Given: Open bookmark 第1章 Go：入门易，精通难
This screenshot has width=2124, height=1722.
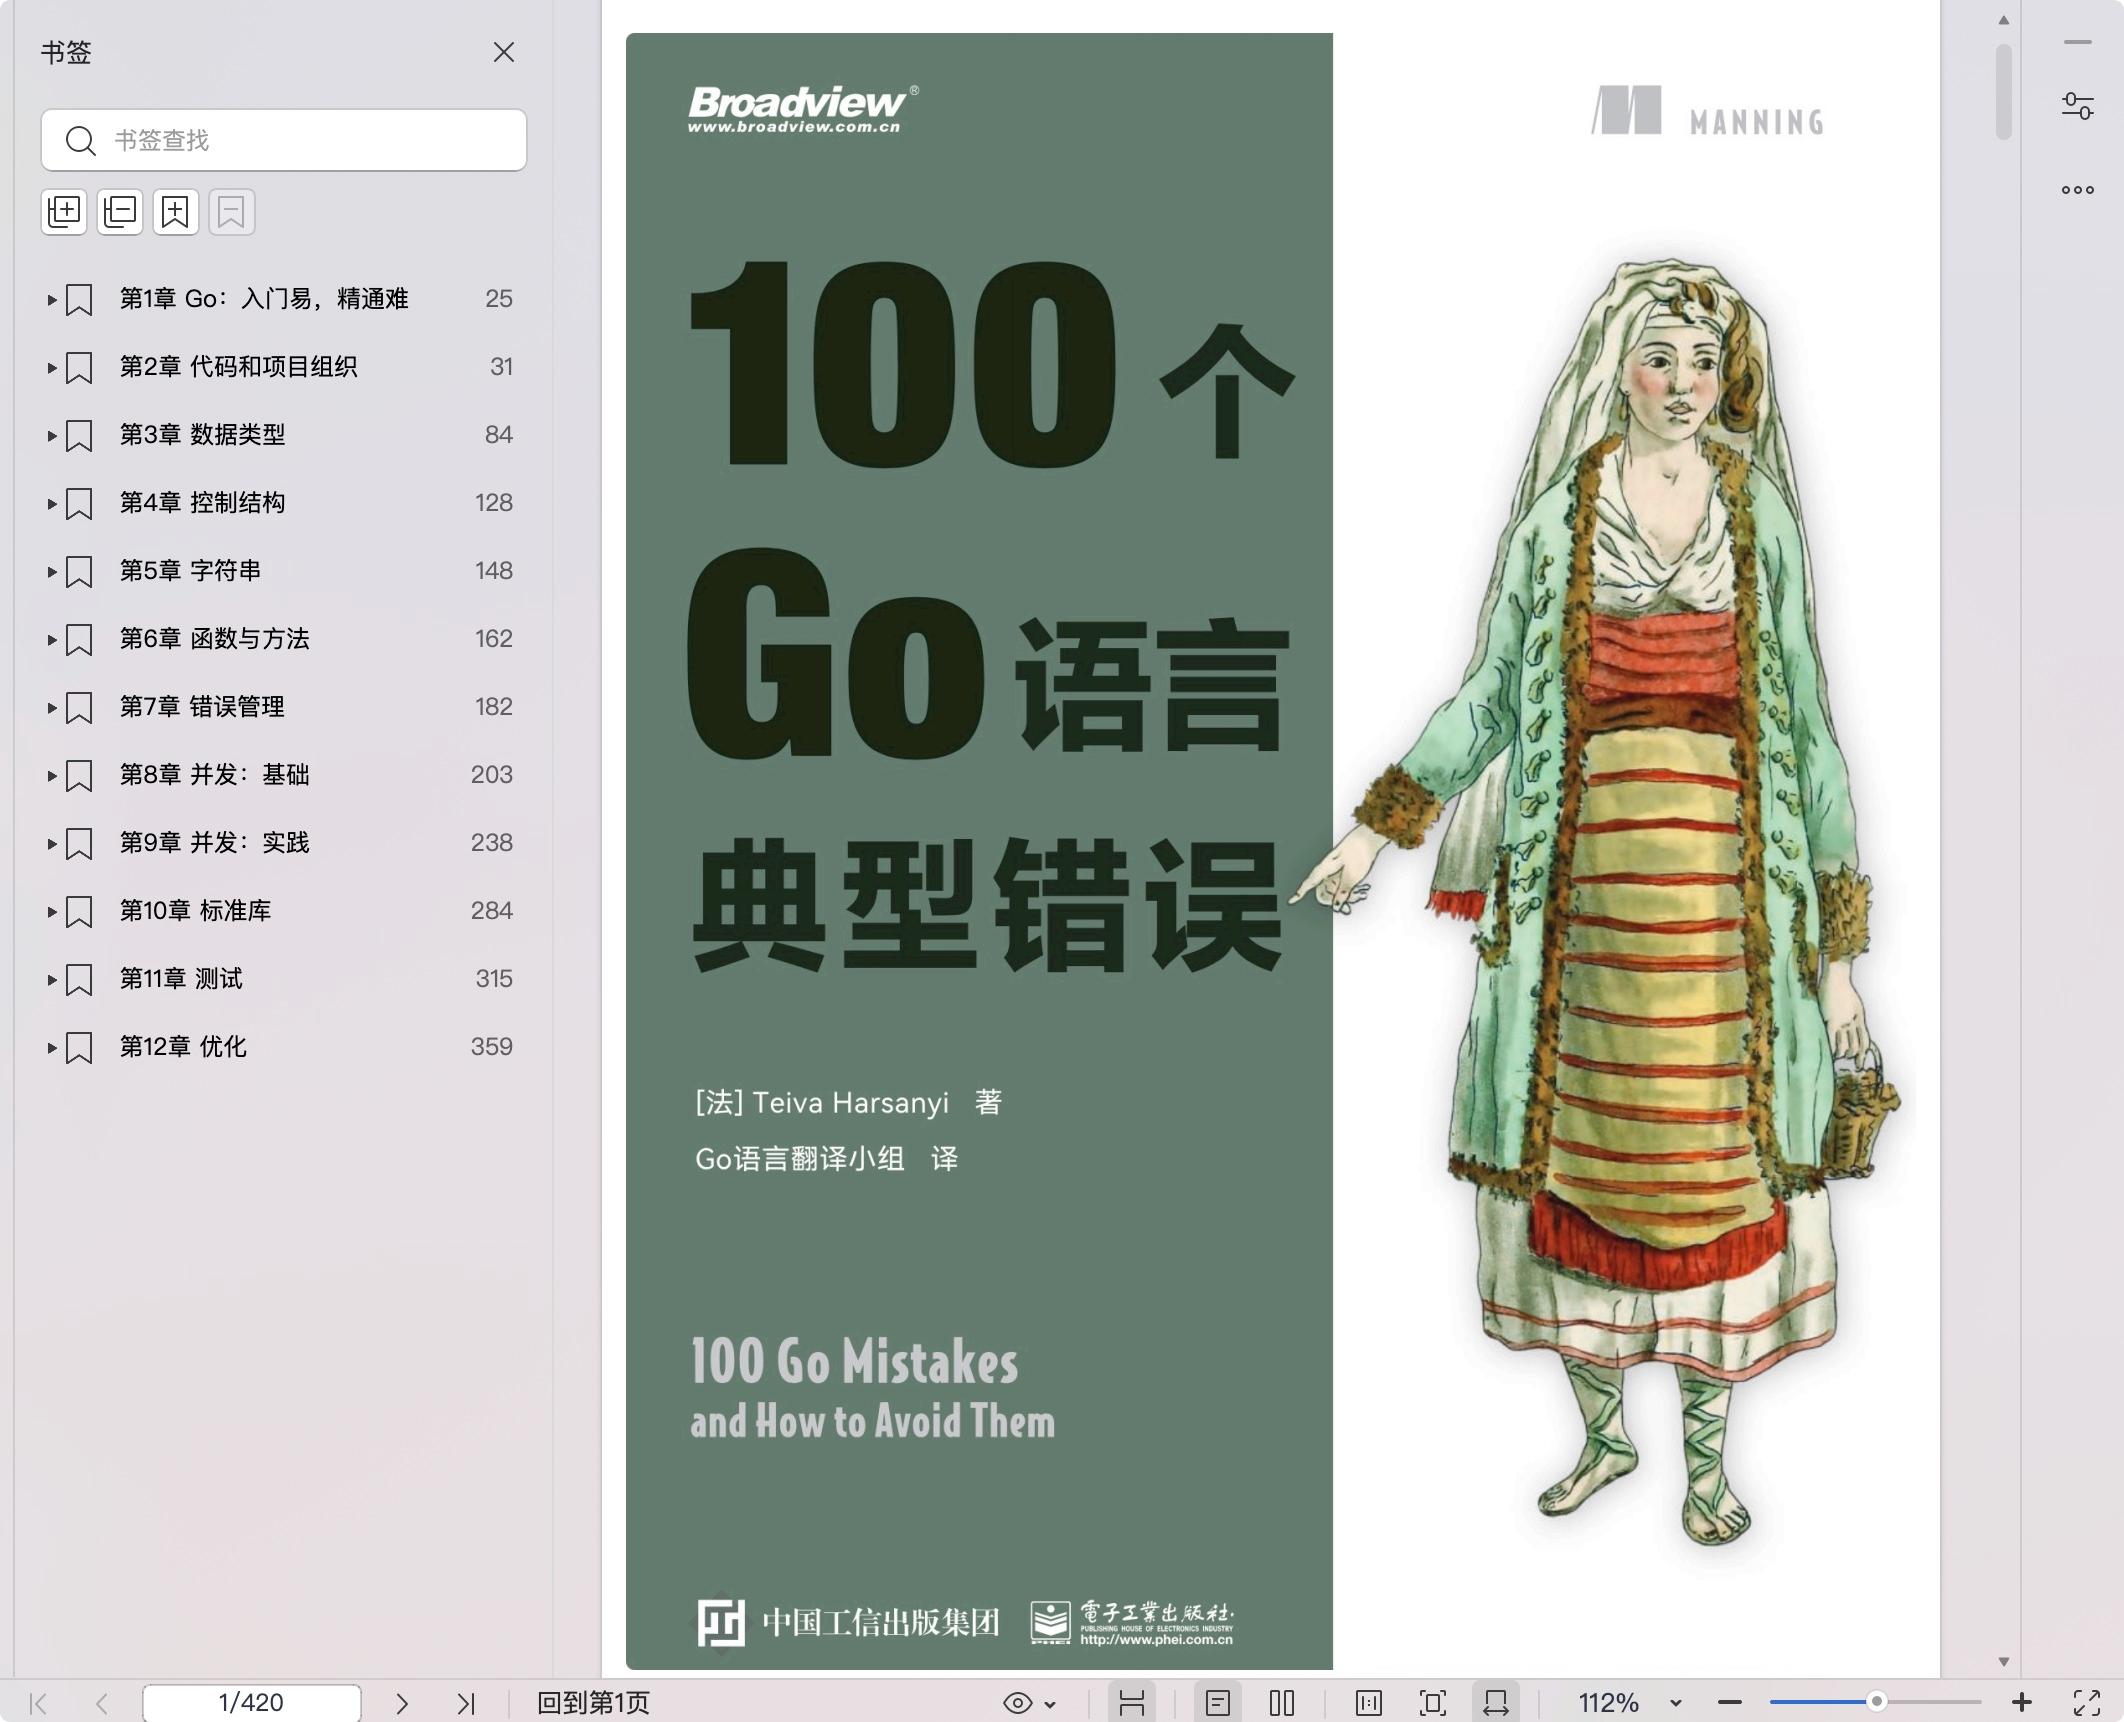Looking at the screenshot, I should (x=264, y=299).
